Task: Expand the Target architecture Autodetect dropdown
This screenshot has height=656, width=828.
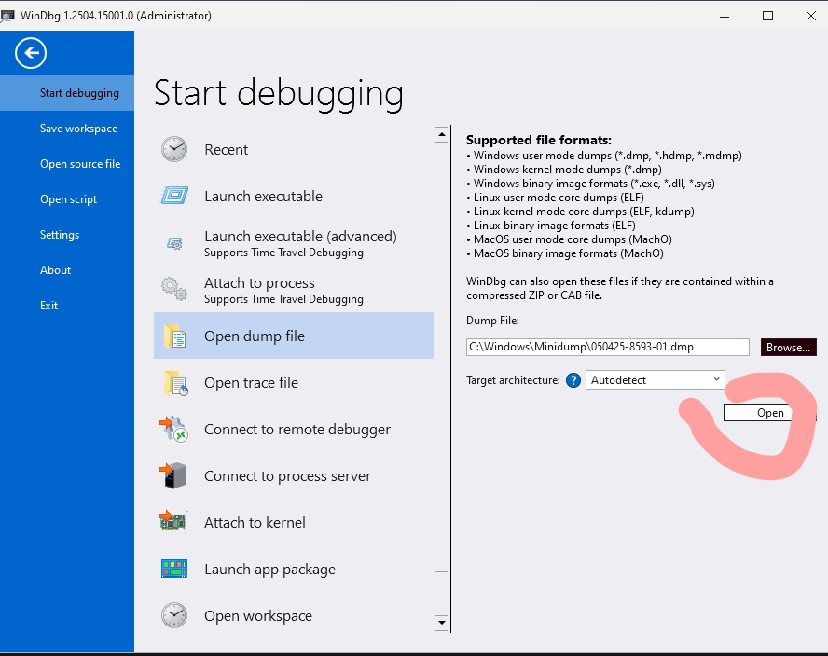Action: (x=655, y=380)
